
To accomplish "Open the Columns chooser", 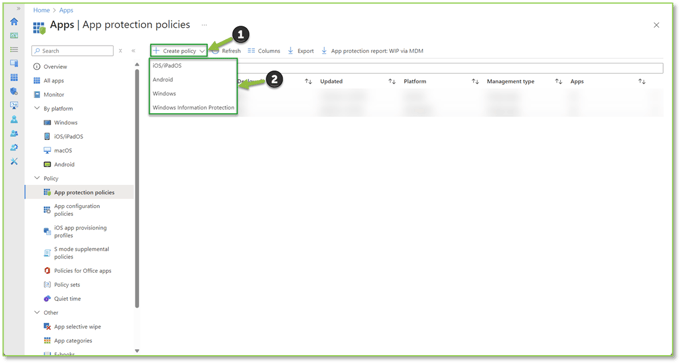I will tap(264, 51).
